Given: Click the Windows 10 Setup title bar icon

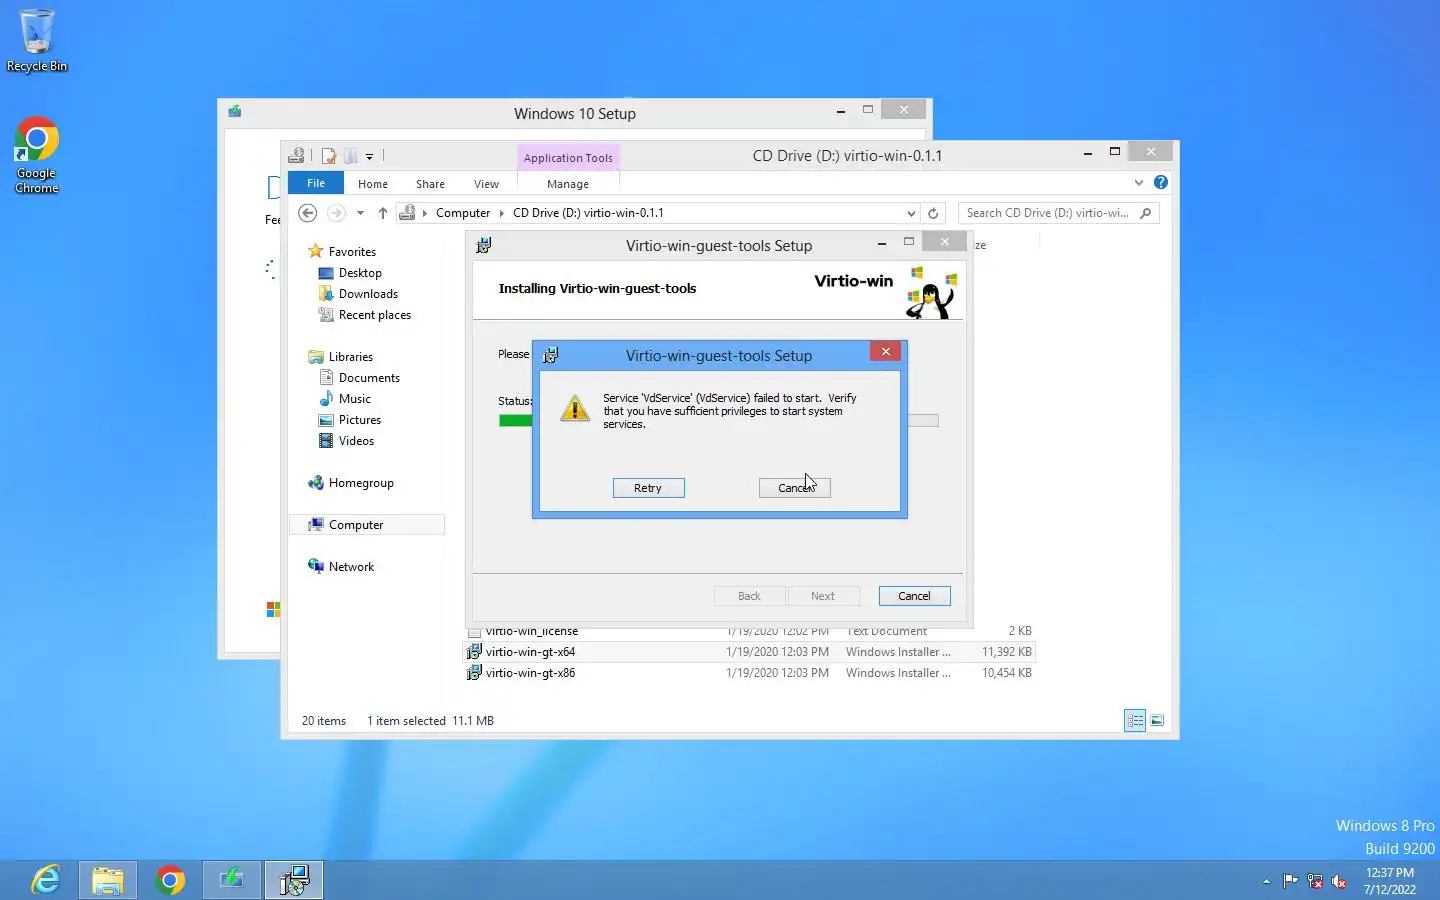Looking at the screenshot, I should coord(235,112).
